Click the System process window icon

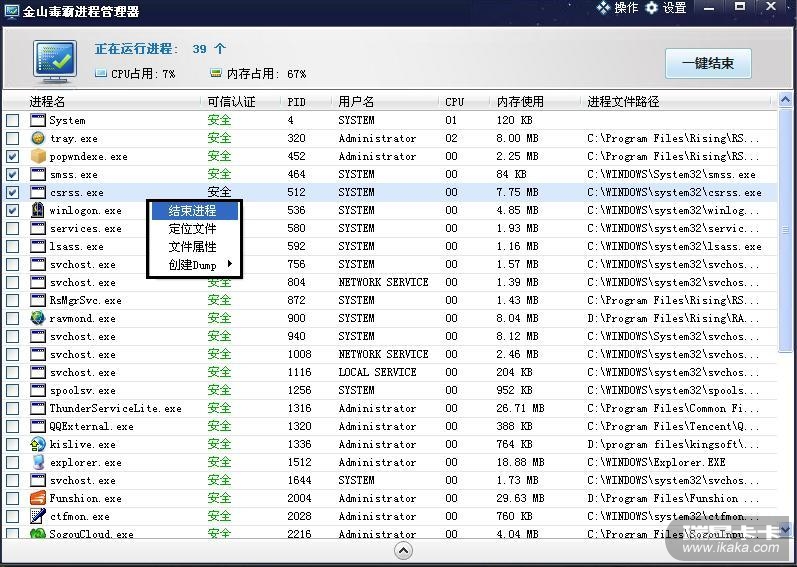pos(38,120)
